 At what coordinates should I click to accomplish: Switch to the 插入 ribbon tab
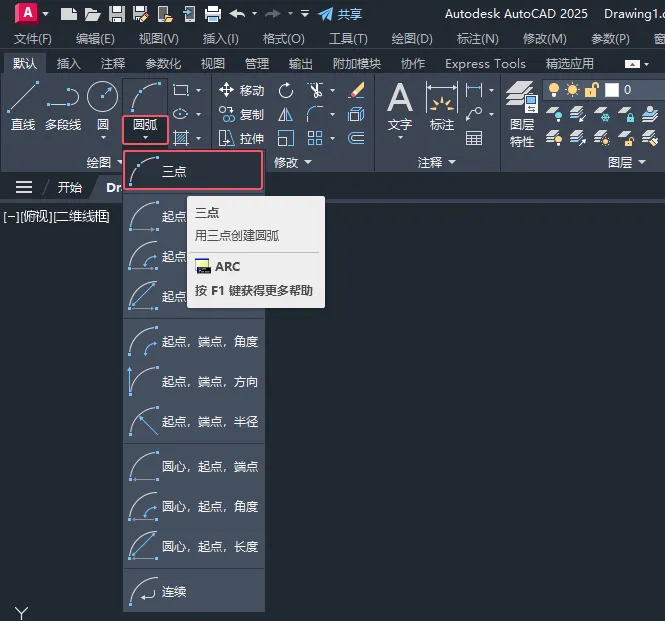pyautogui.click(x=69, y=63)
